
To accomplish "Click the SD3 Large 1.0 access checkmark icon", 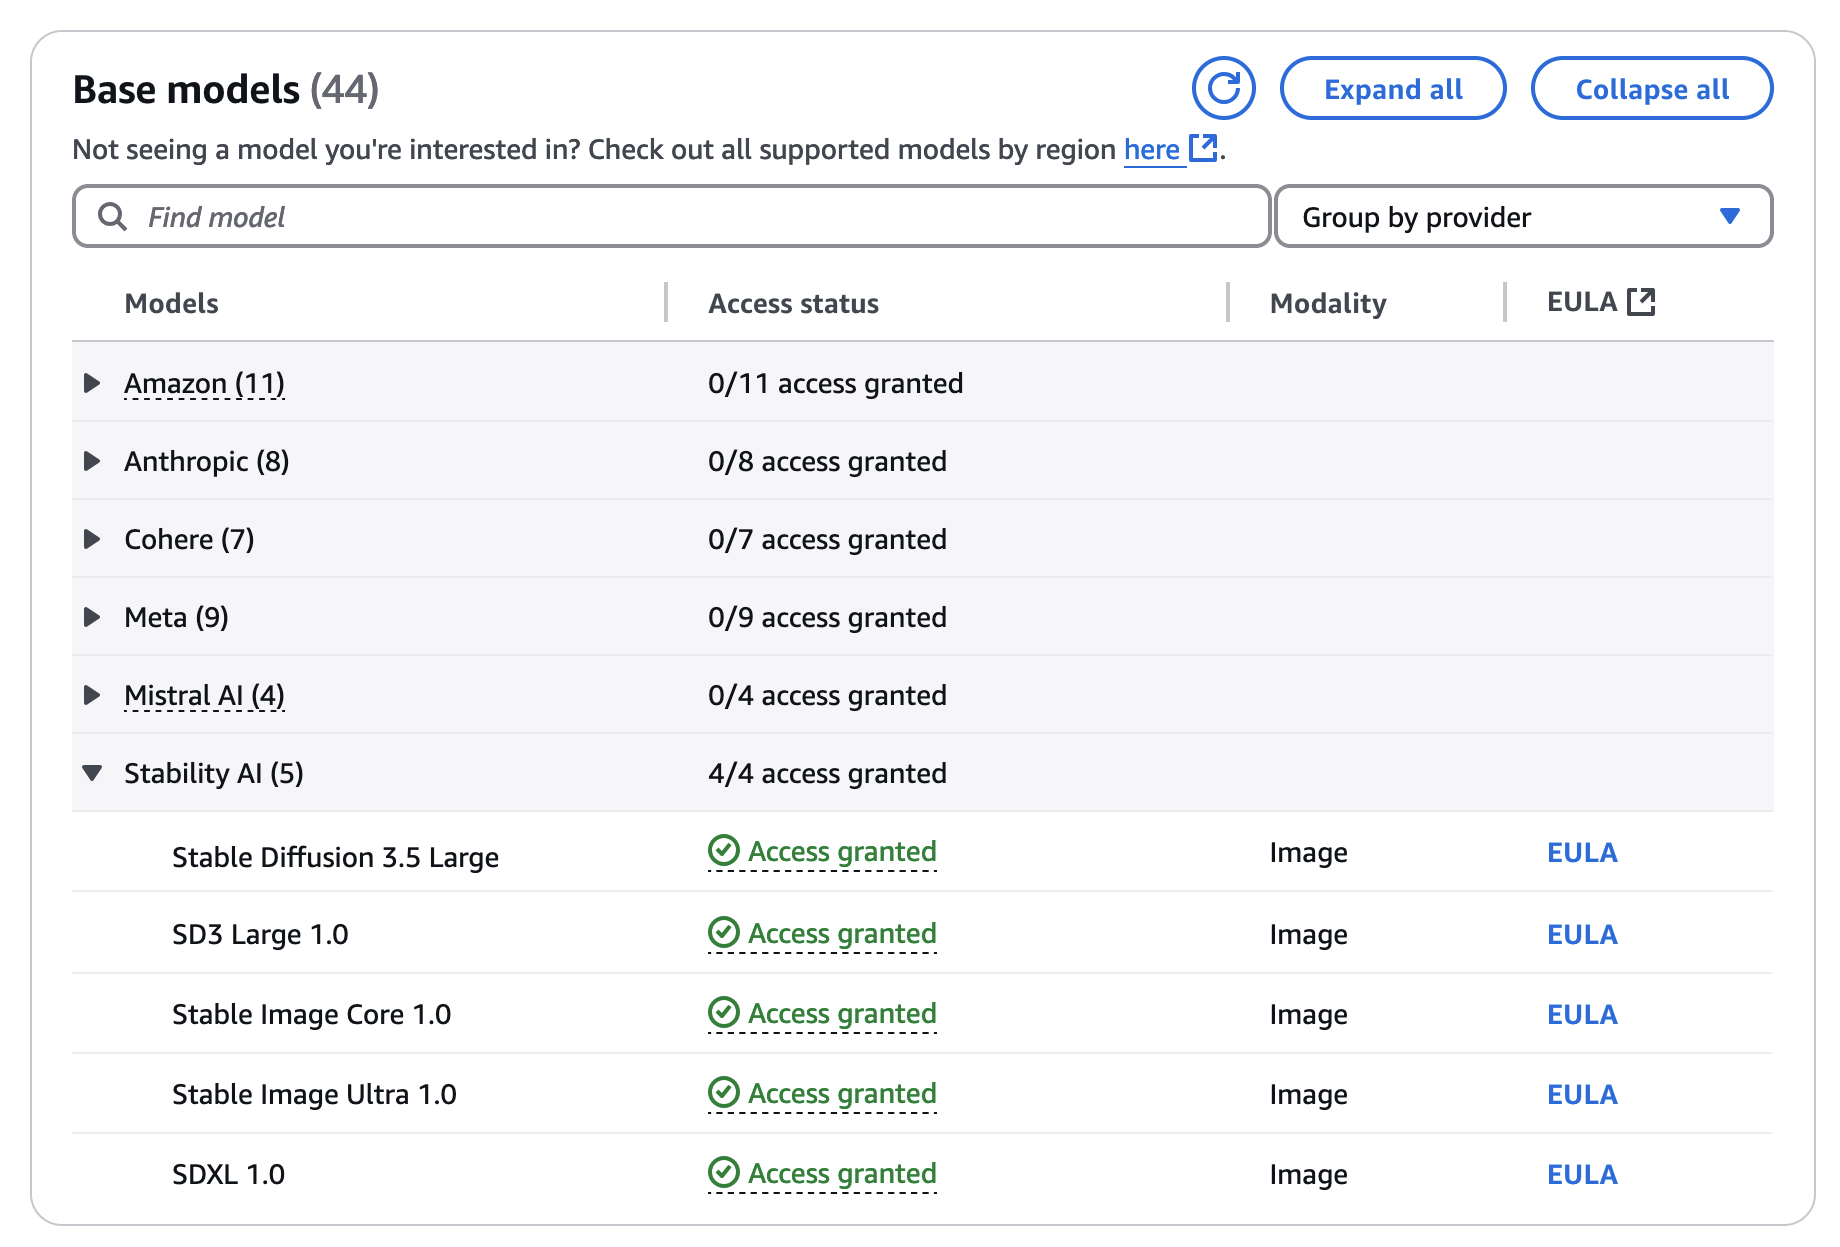I will click(723, 933).
